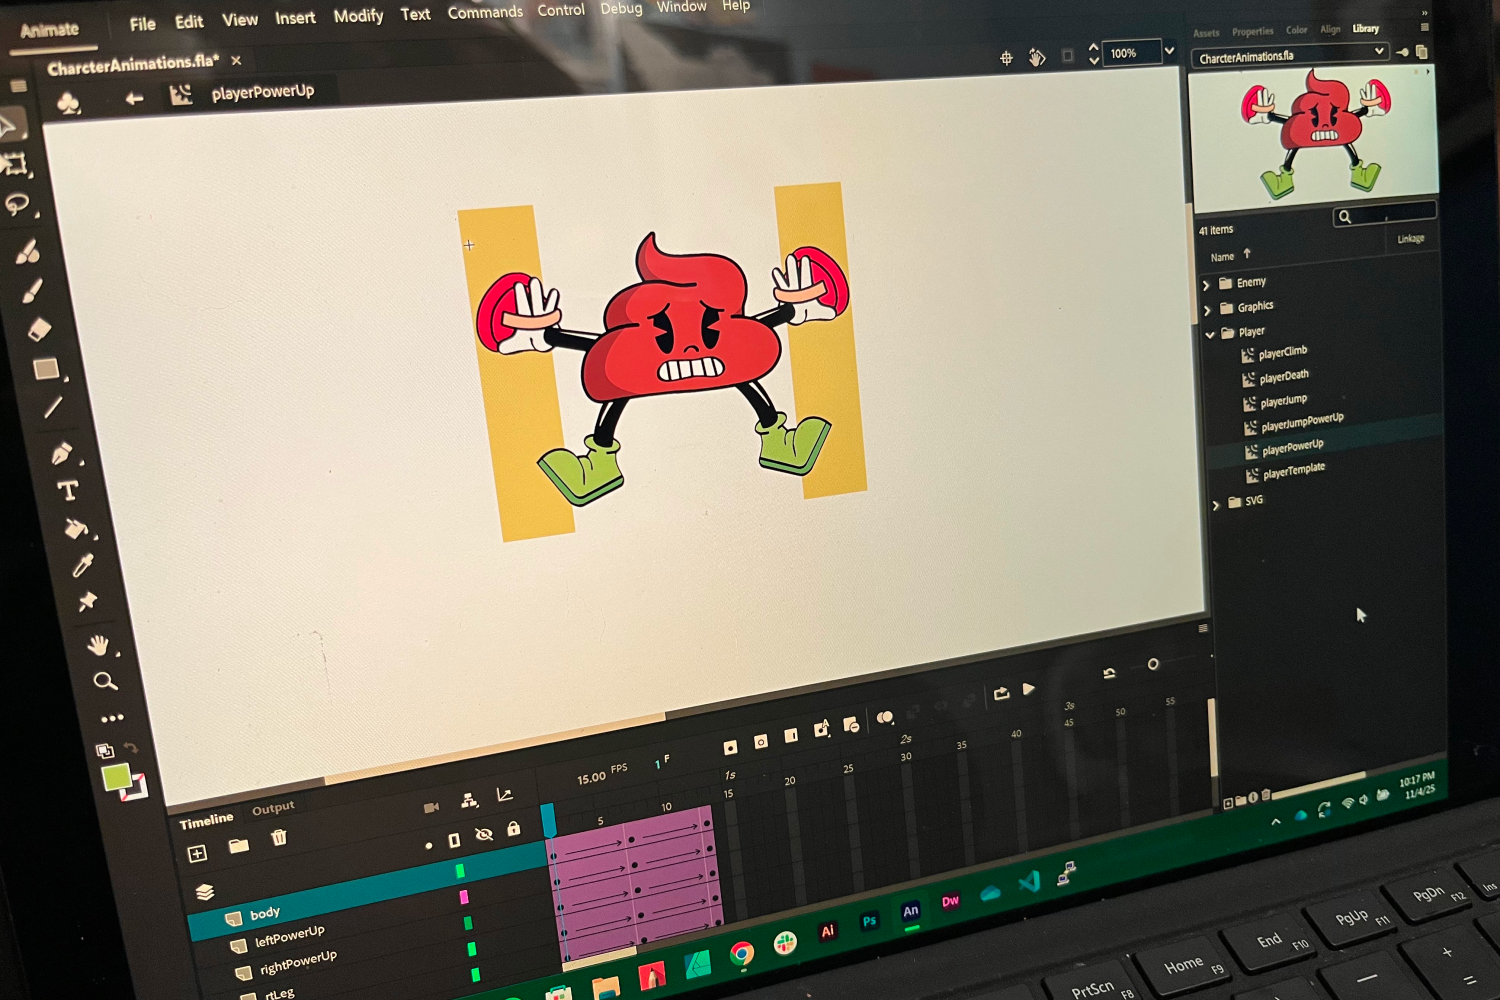Select the Rectangle tool
This screenshot has width=1500, height=1000.
45,369
